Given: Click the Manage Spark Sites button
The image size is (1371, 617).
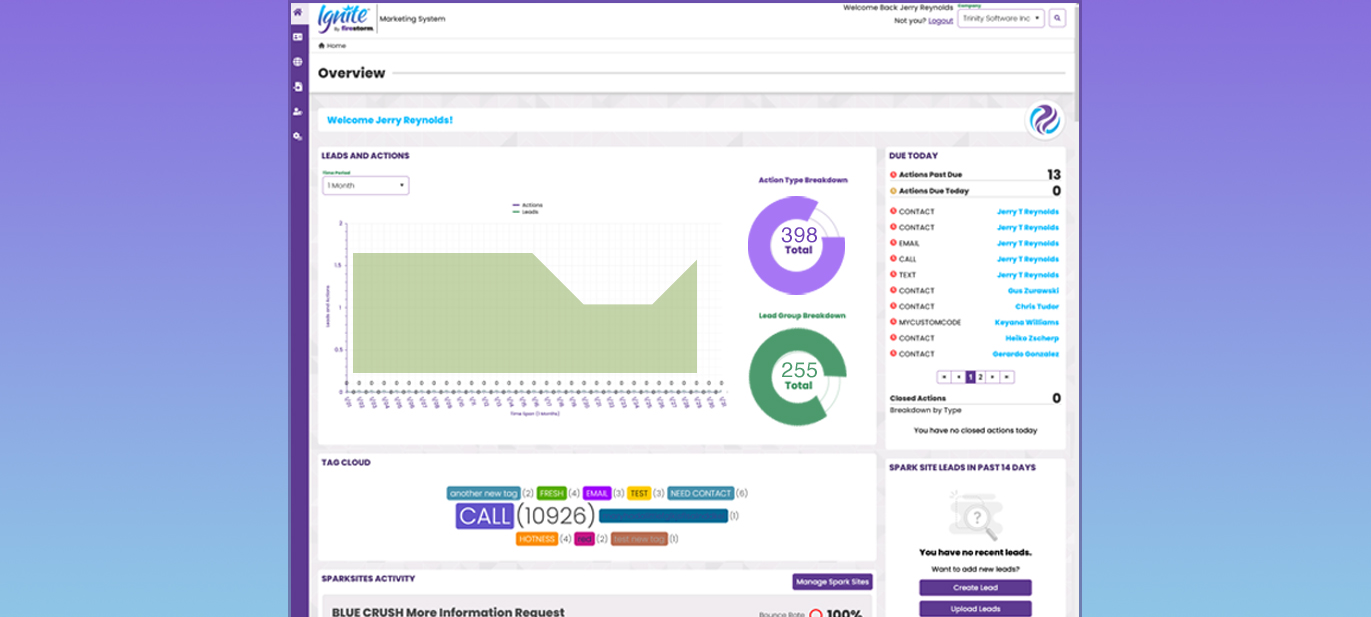Looking at the screenshot, I should coord(832,582).
